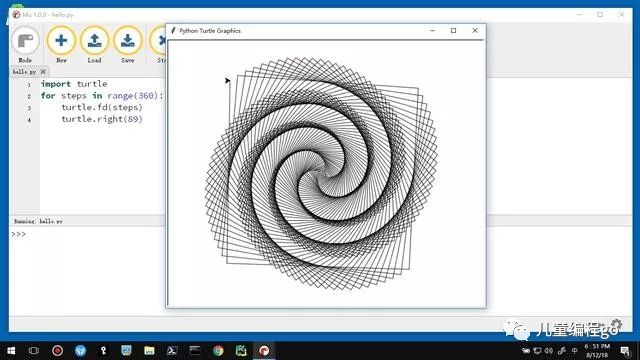640x360 pixels.
Task: Click the 'for steps in range(360):' line
Action: [x=102, y=96]
